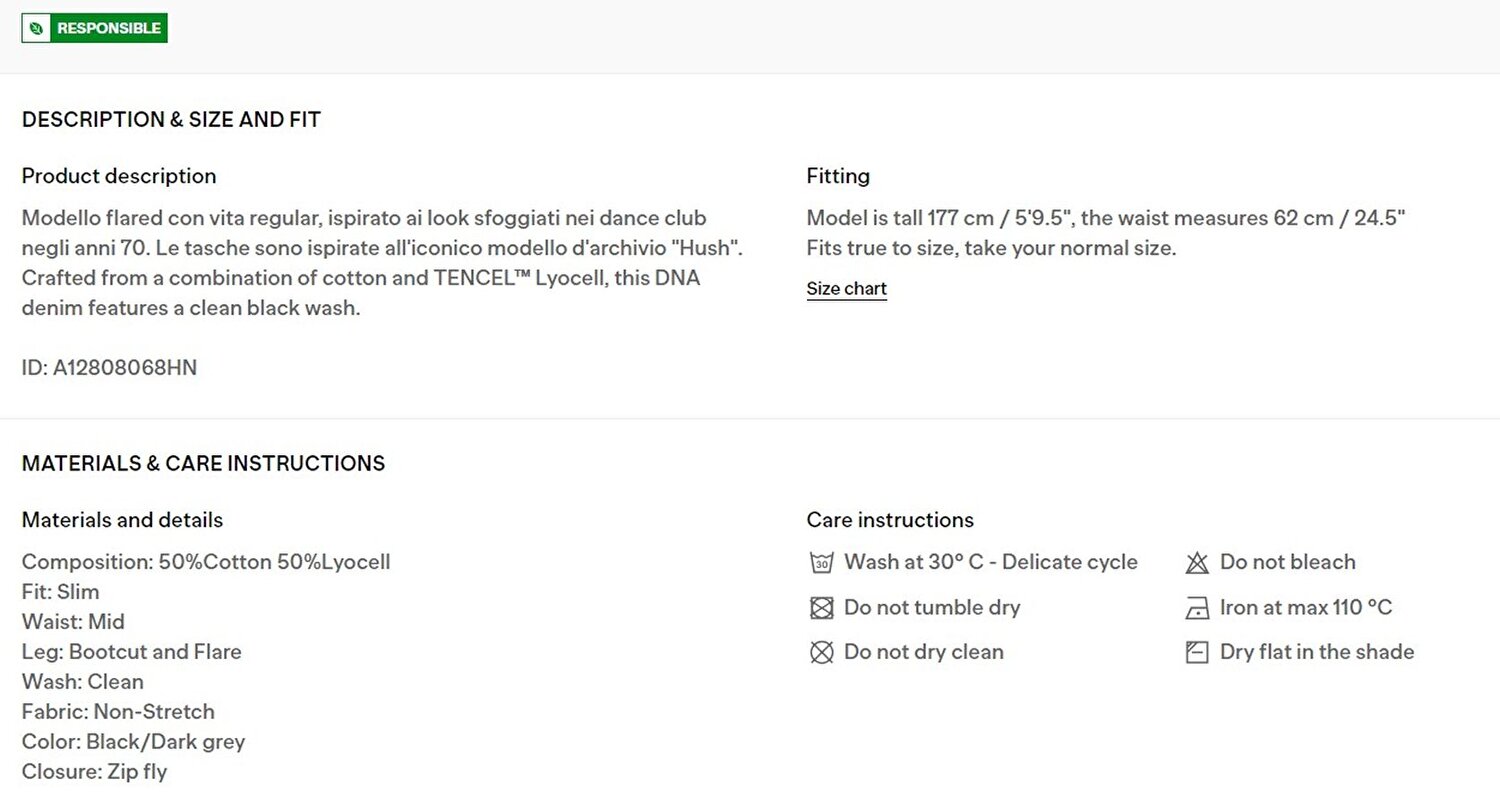1500x805 pixels.
Task: Click the Materials & Care Instructions heading
Action: pyautogui.click(x=203, y=464)
